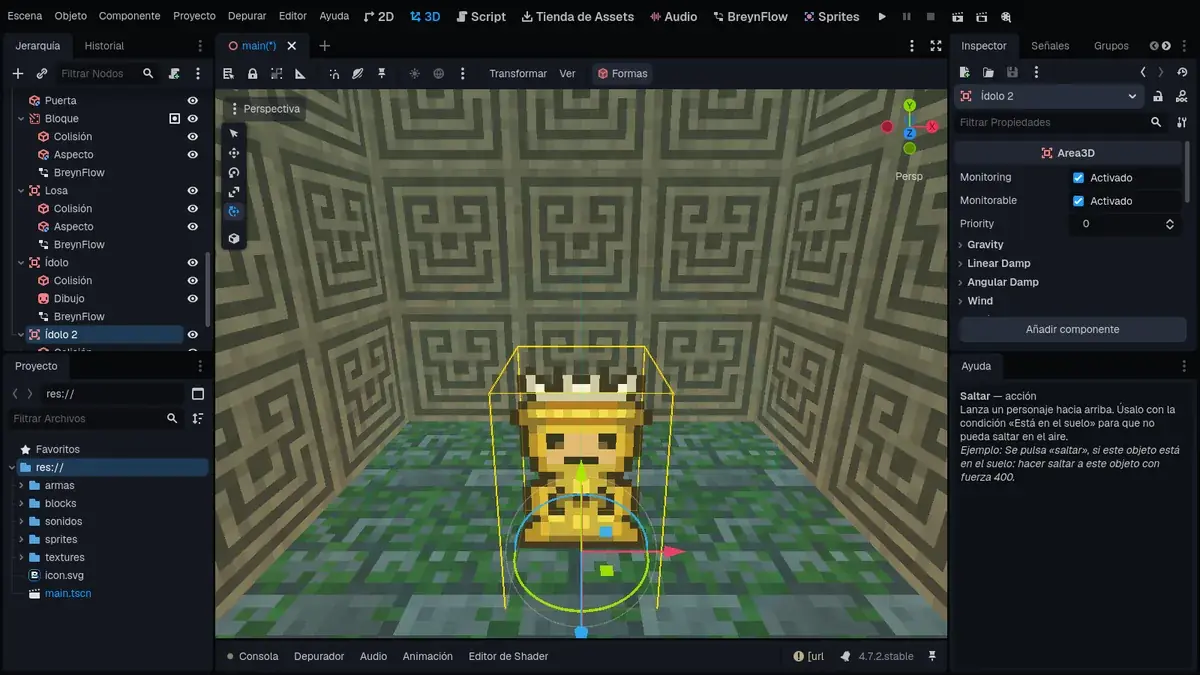
Task: Open the Transformar menu button
Action: (x=518, y=74)
